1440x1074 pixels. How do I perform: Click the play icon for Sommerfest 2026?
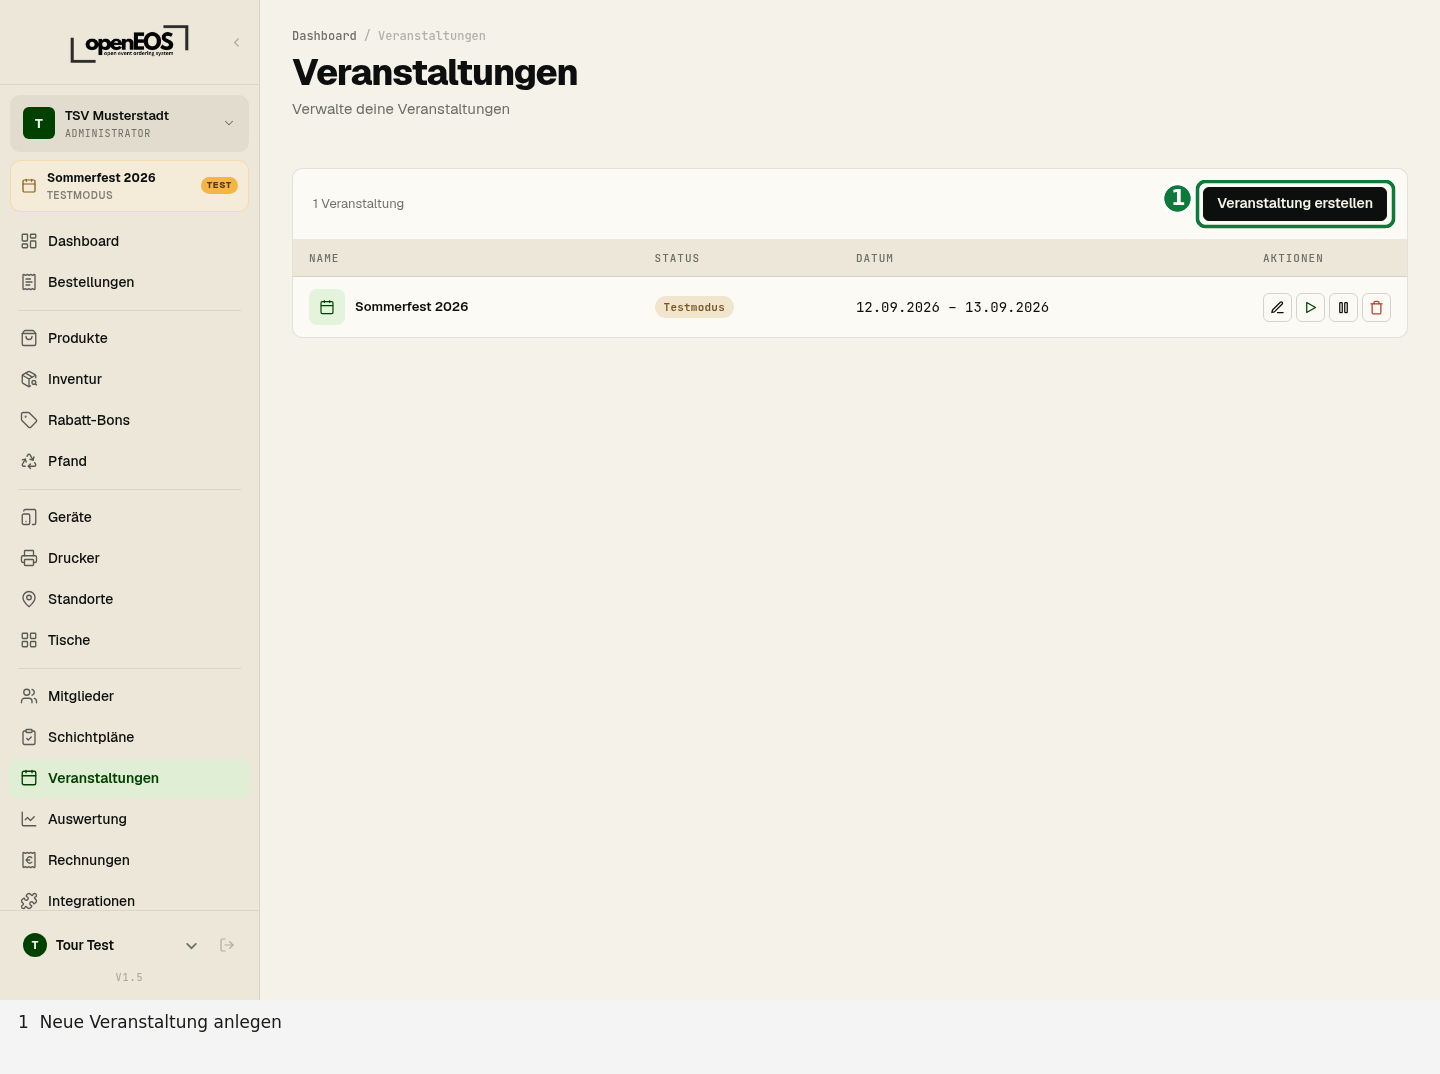coord(1310,307)
